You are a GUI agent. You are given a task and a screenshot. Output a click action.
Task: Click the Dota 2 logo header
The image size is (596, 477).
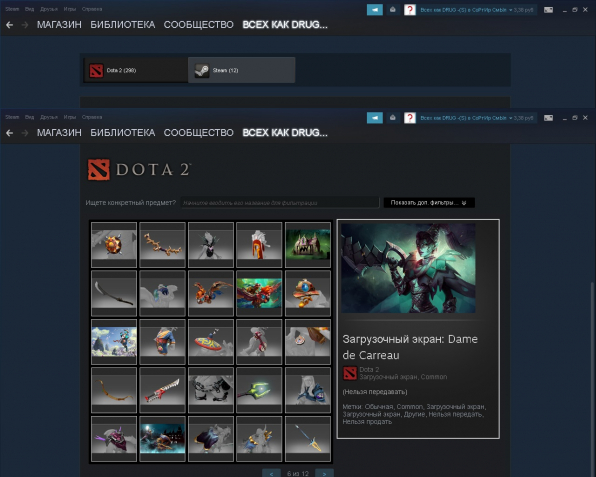139,170
